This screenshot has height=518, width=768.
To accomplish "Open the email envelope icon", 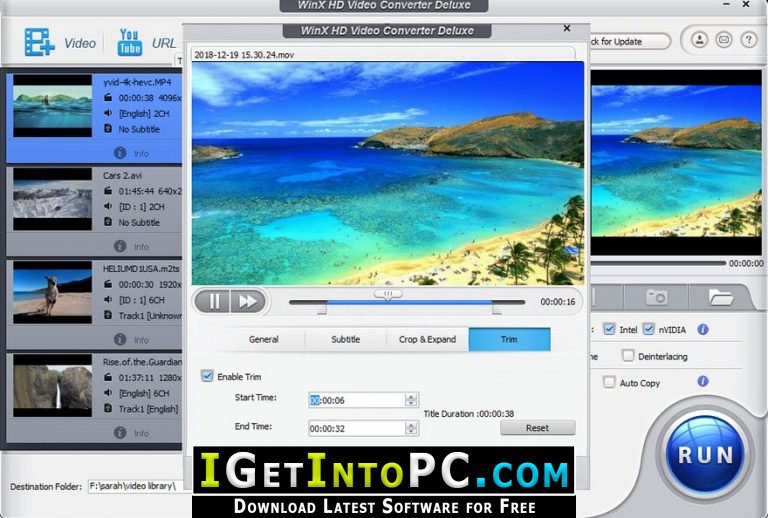I will click(724, 40).
